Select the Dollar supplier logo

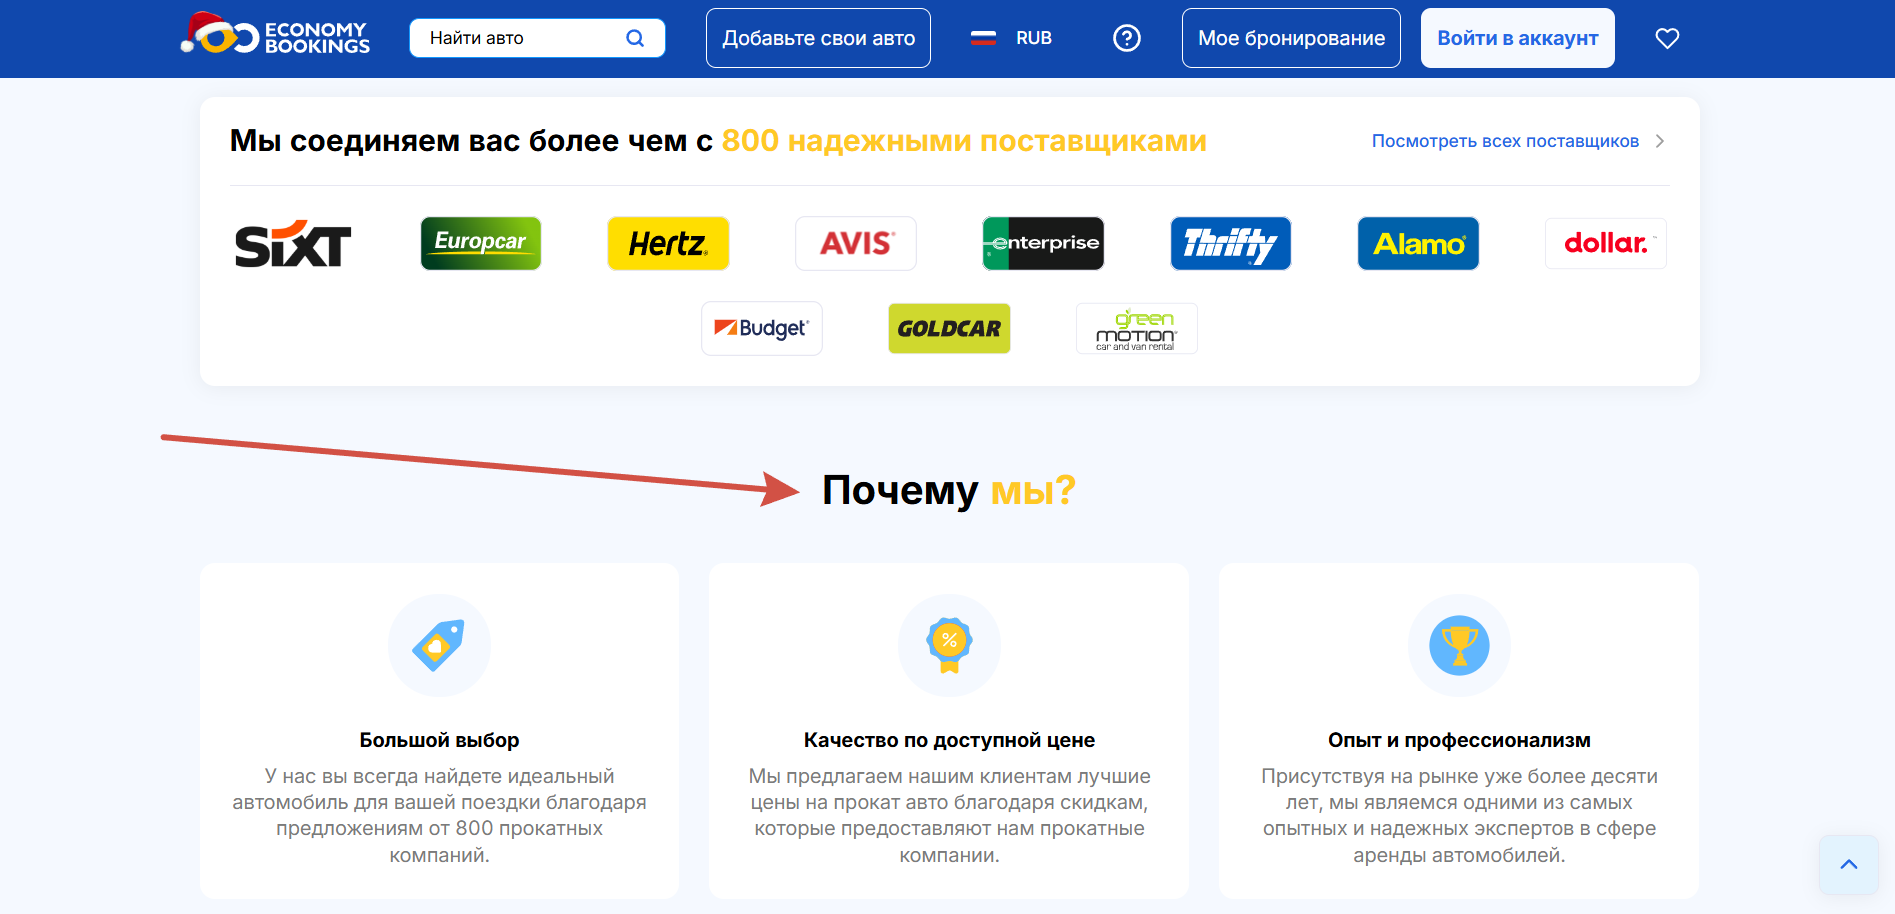[1606, 243]
